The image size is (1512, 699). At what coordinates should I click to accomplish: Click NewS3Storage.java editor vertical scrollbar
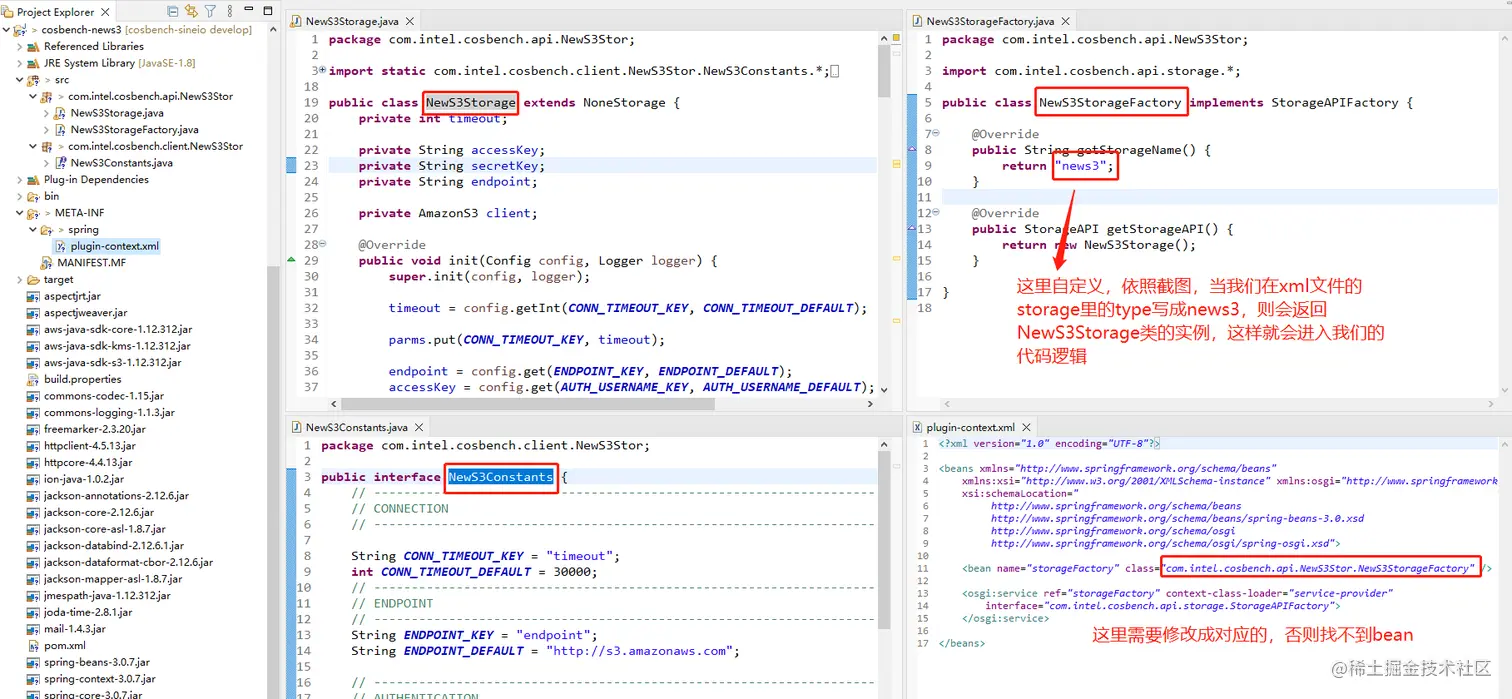(883, 70)
